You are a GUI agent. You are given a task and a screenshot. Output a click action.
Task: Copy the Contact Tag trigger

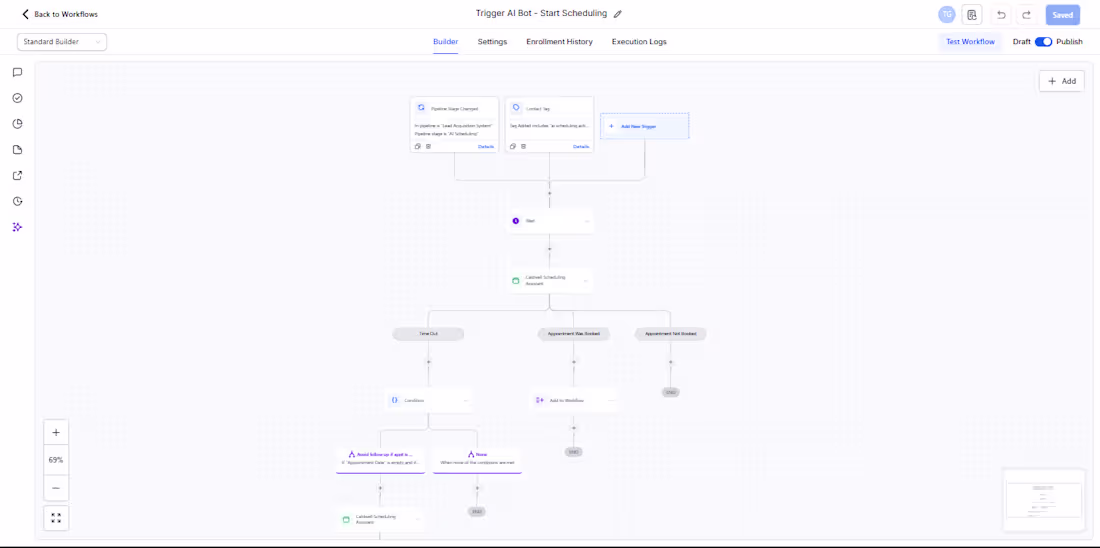pos(513,147)
